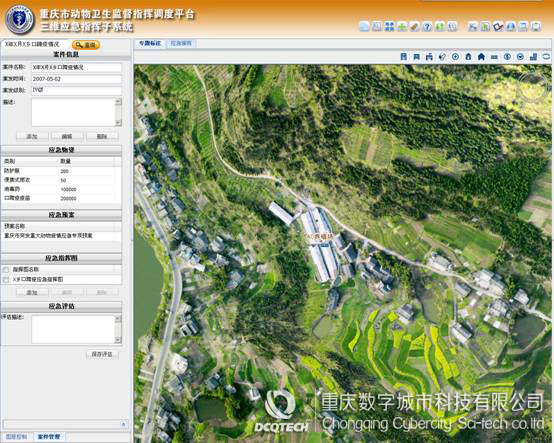This screenshot has width=554, height=443.
Task: Open help with the question mark icon
Action: coord(427,26)
